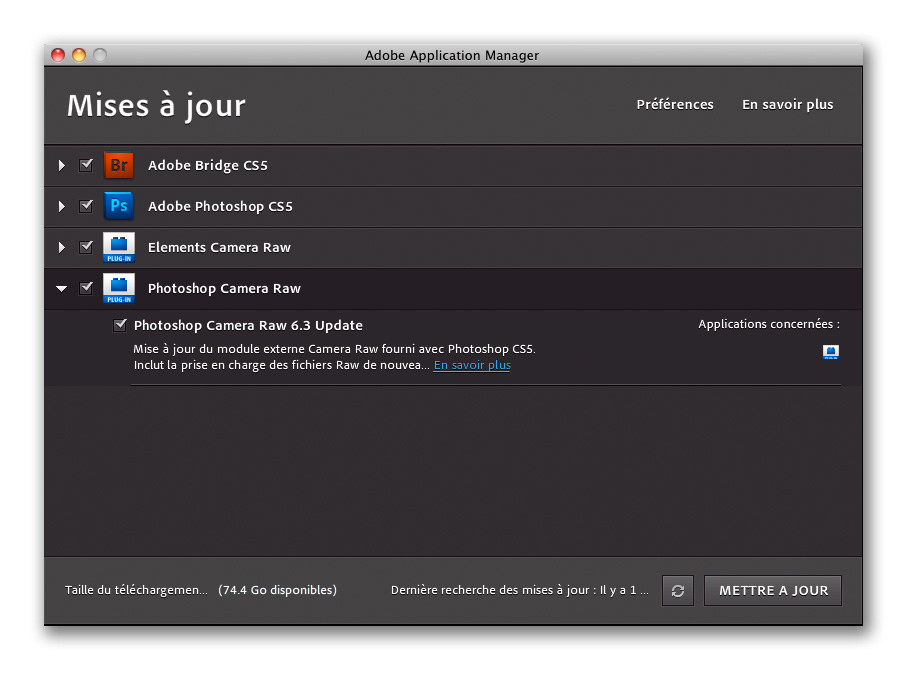The image size is (907, 679).
Task: Collapse the Photoshop Camera Raw row
Action: [61, 288]
